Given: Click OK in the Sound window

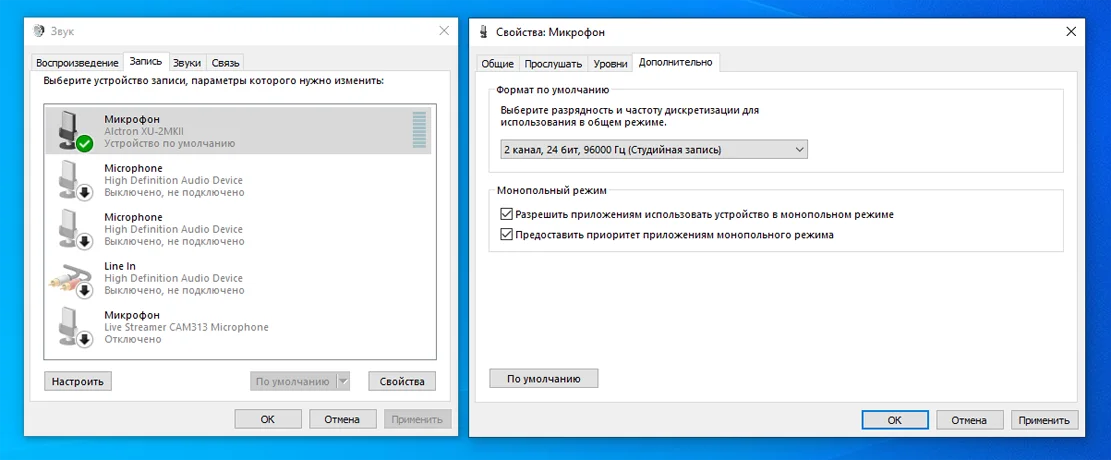Looking at the screenshot, I should [268, 419].
